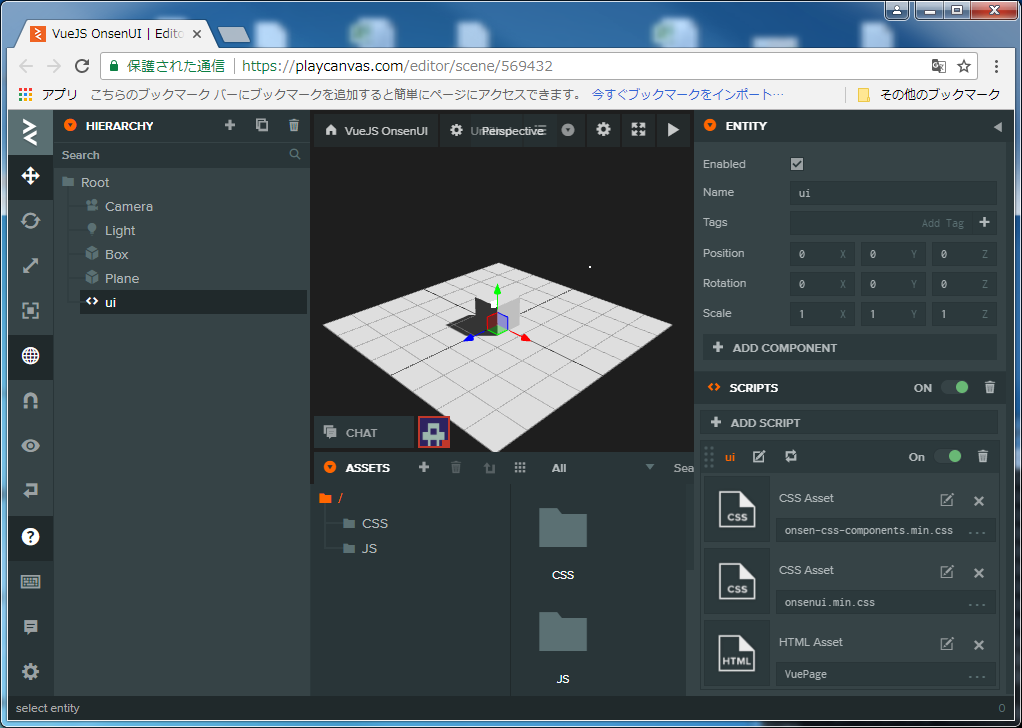Parse/refresh the ui script icon

point(791,457)
